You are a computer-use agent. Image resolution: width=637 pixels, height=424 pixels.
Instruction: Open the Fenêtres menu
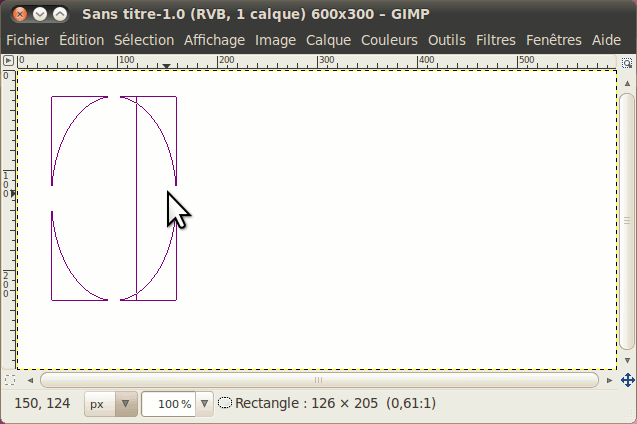pyautogui.click(x=553, y=40)
